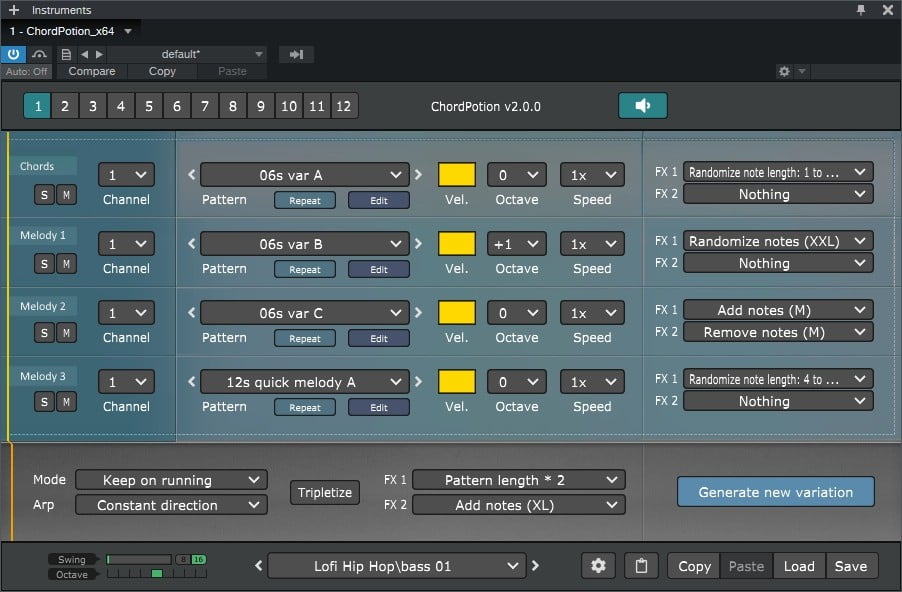Viewport: 902px width, 592px height.
Task: Click Melody 2 velocity yellow swatch
Action: coord(457,313)
